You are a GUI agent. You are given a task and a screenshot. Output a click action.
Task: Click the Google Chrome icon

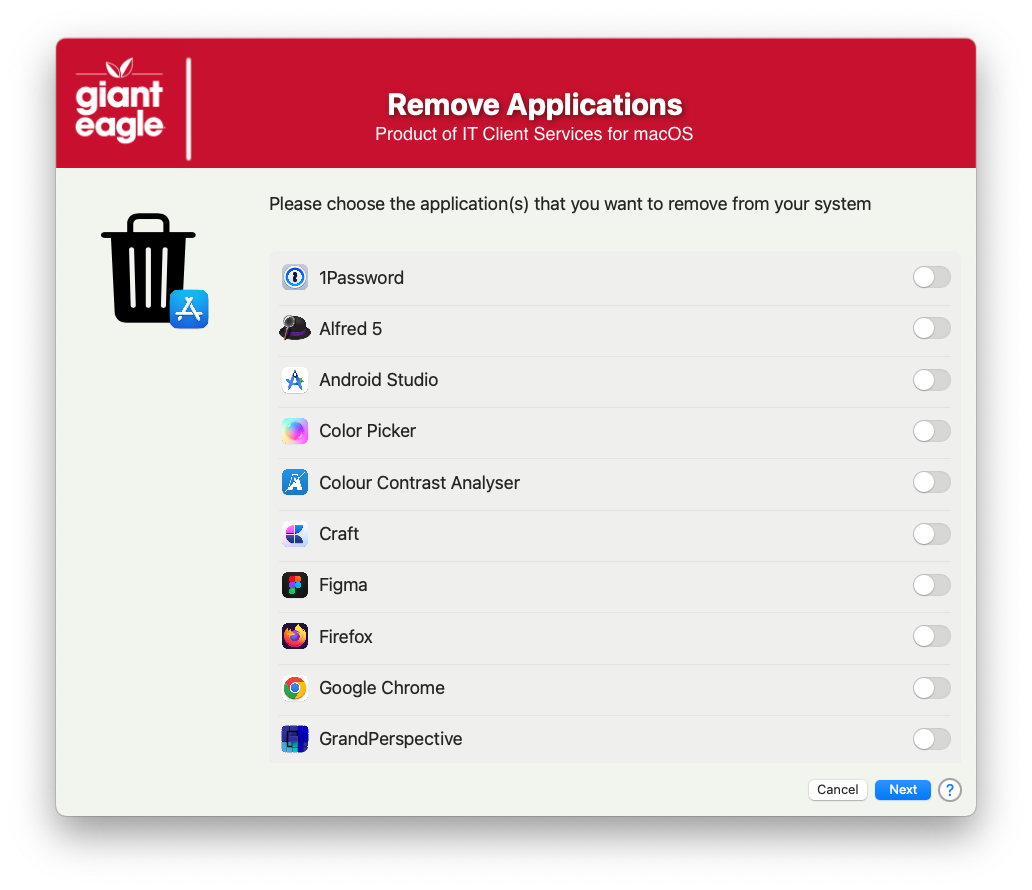(295, 688)
